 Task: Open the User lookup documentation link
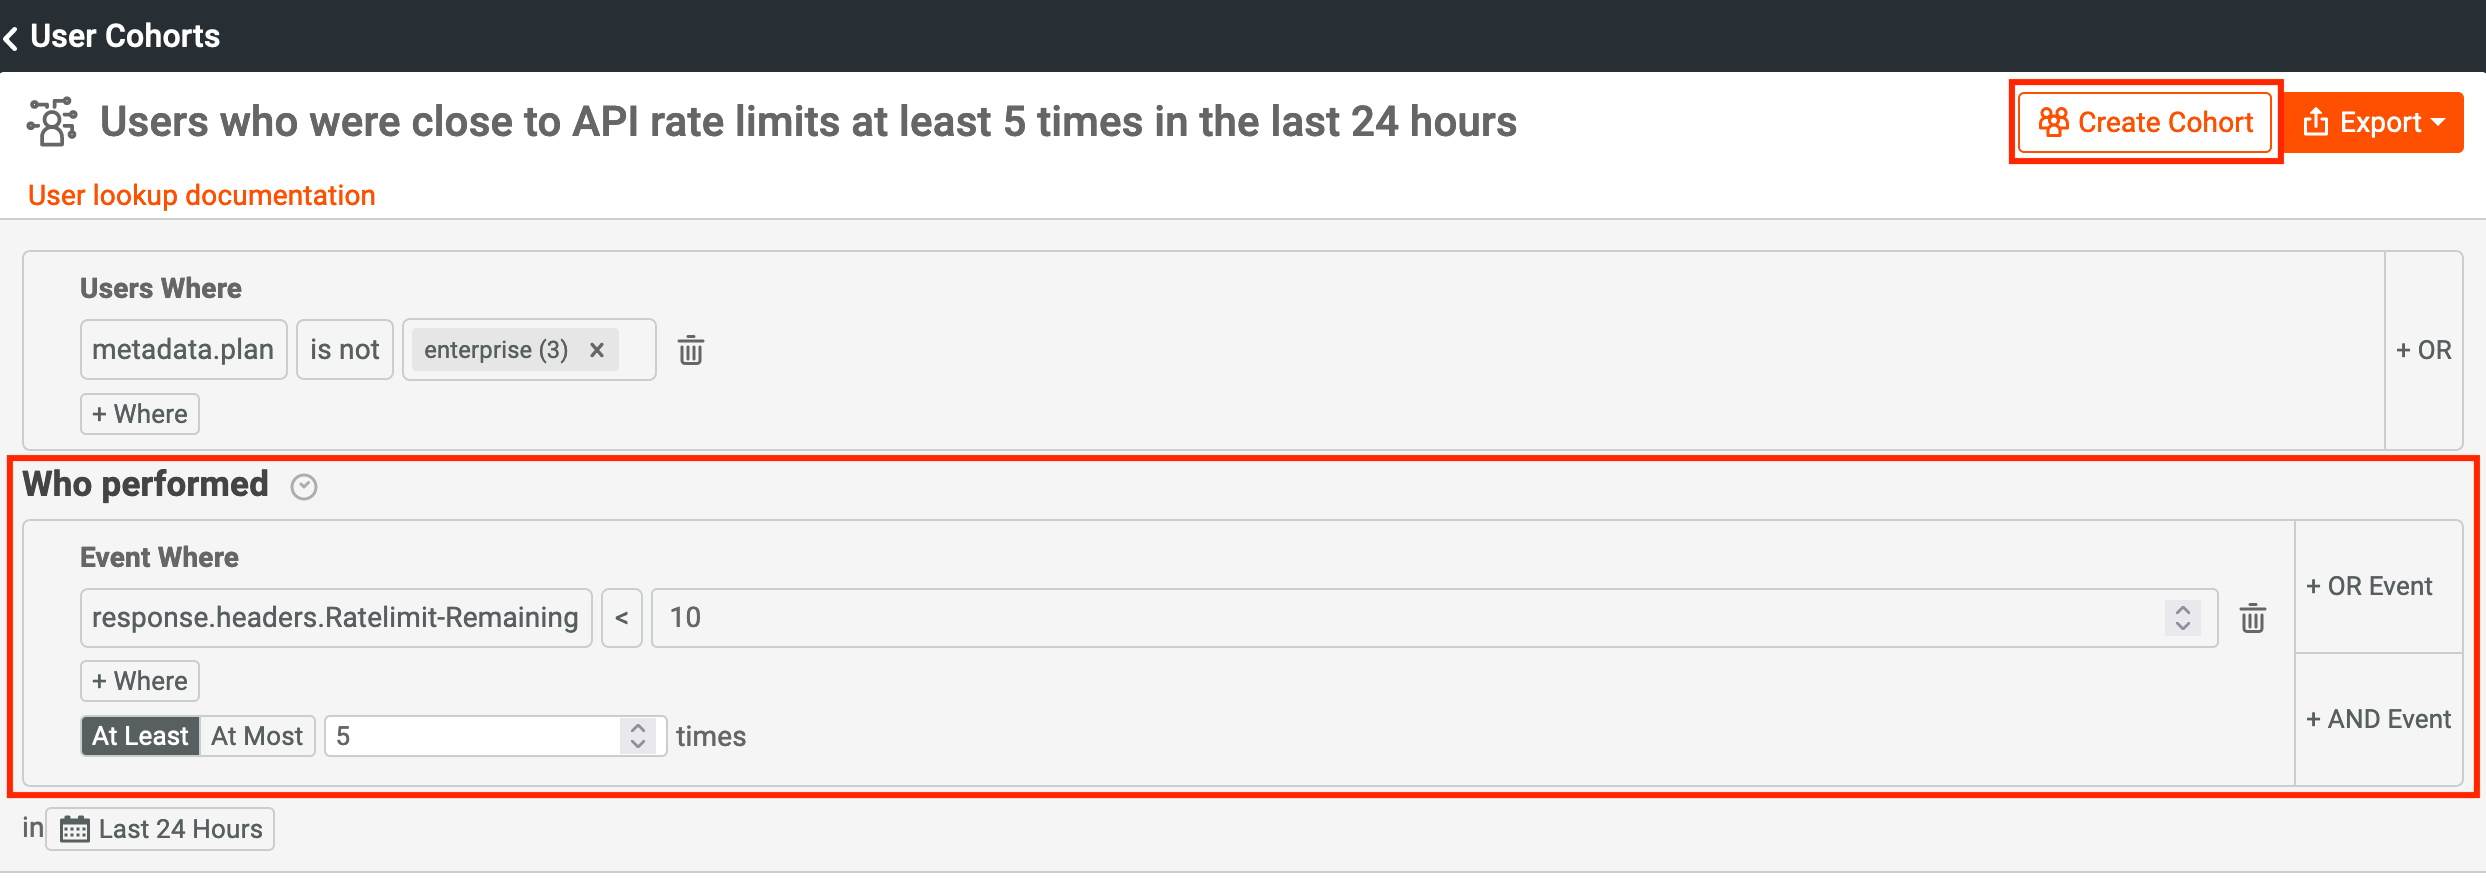202,195
